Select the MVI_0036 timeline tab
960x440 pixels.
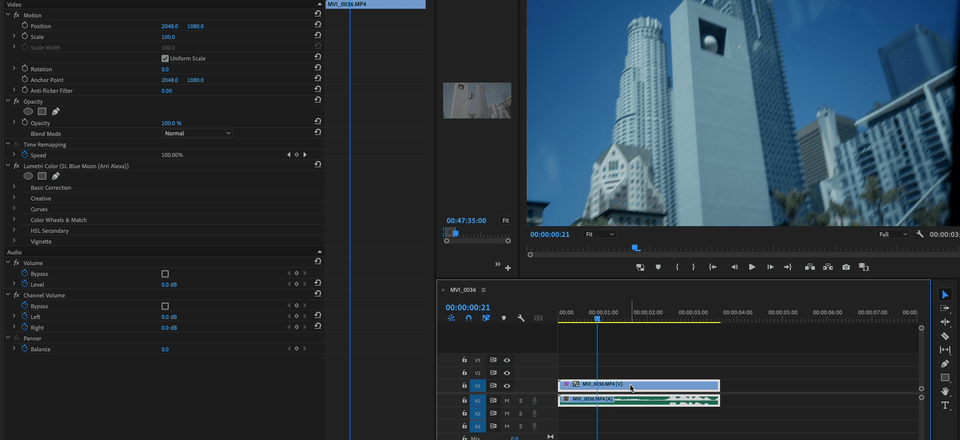(x=463, y=290)
